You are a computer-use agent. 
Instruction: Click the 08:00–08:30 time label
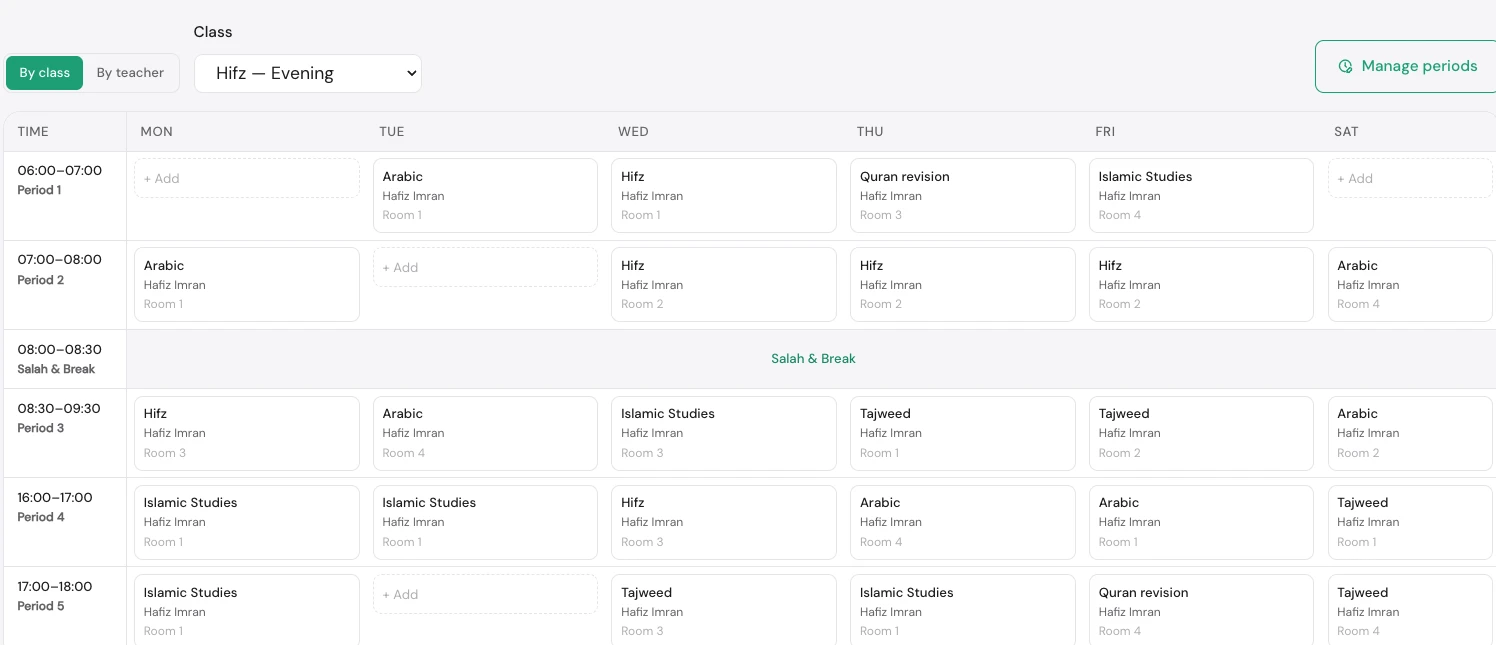coord(59,350)
